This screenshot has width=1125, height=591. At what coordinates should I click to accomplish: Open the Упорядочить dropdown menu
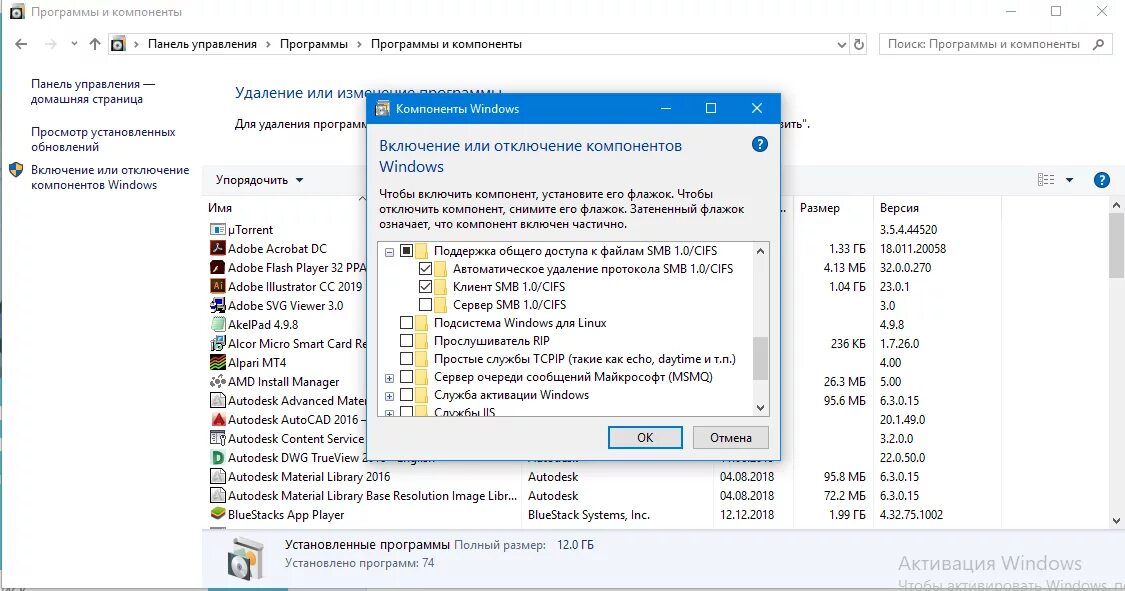point(259,180)
